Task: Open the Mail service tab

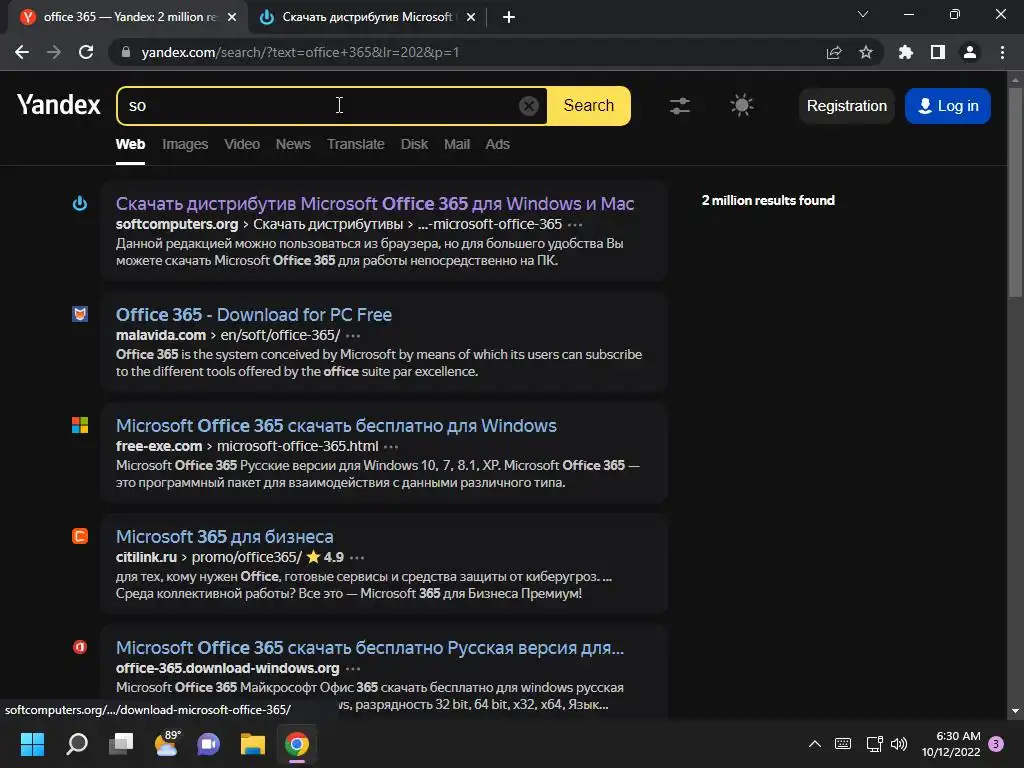Action: click(456, 144)
